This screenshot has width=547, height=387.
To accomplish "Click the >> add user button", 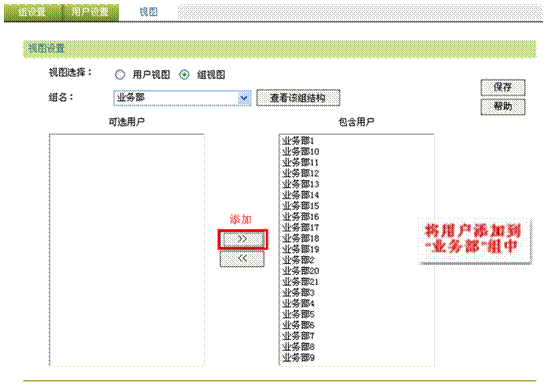I will pyautogui.click(x=242, y=239).
